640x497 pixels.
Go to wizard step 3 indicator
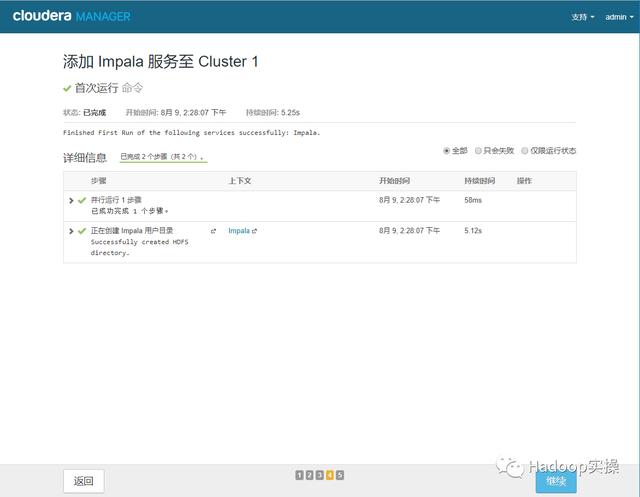click(320, 475)
